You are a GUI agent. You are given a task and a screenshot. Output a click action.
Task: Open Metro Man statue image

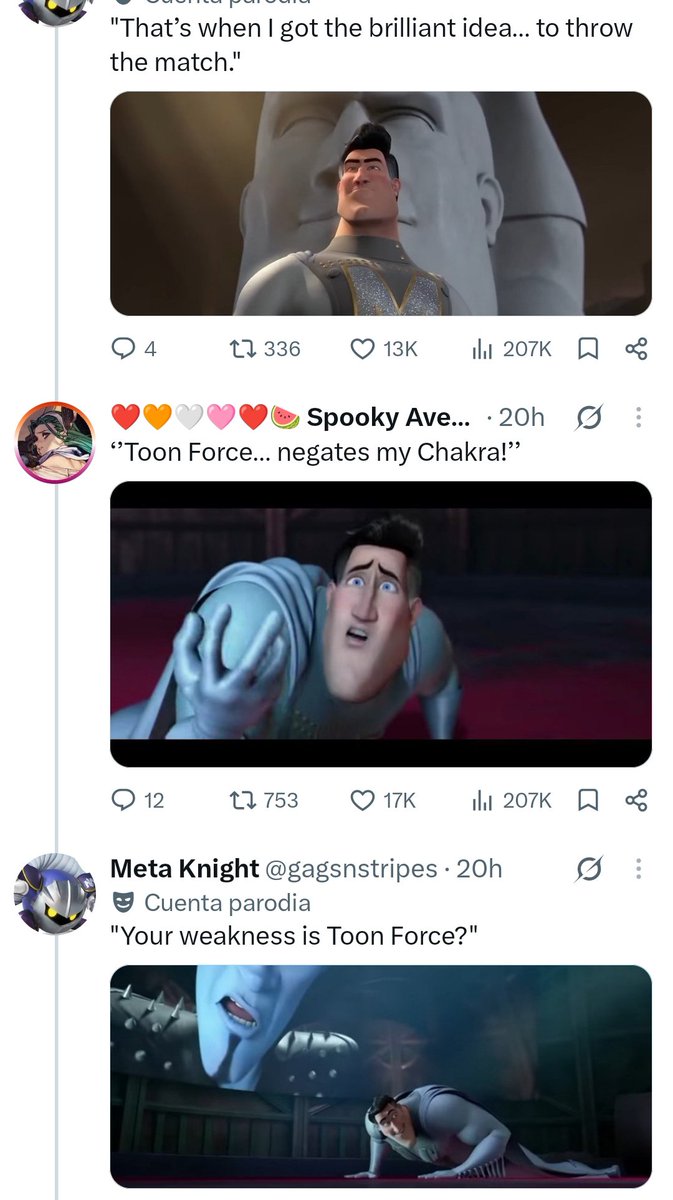[x=381, y=204]
